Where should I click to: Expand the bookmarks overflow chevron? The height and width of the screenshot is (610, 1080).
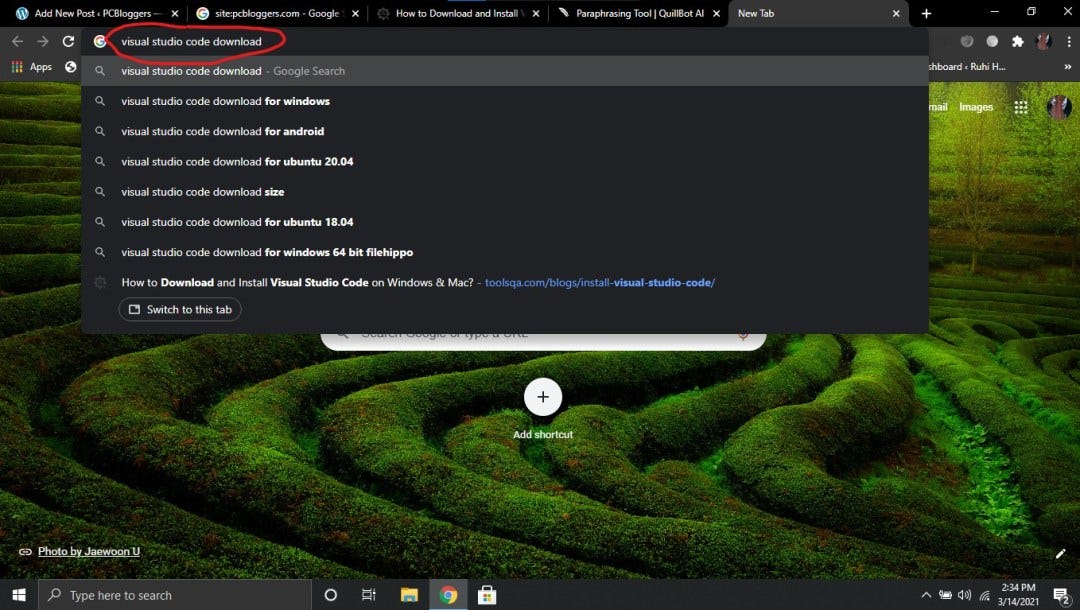1069,66
